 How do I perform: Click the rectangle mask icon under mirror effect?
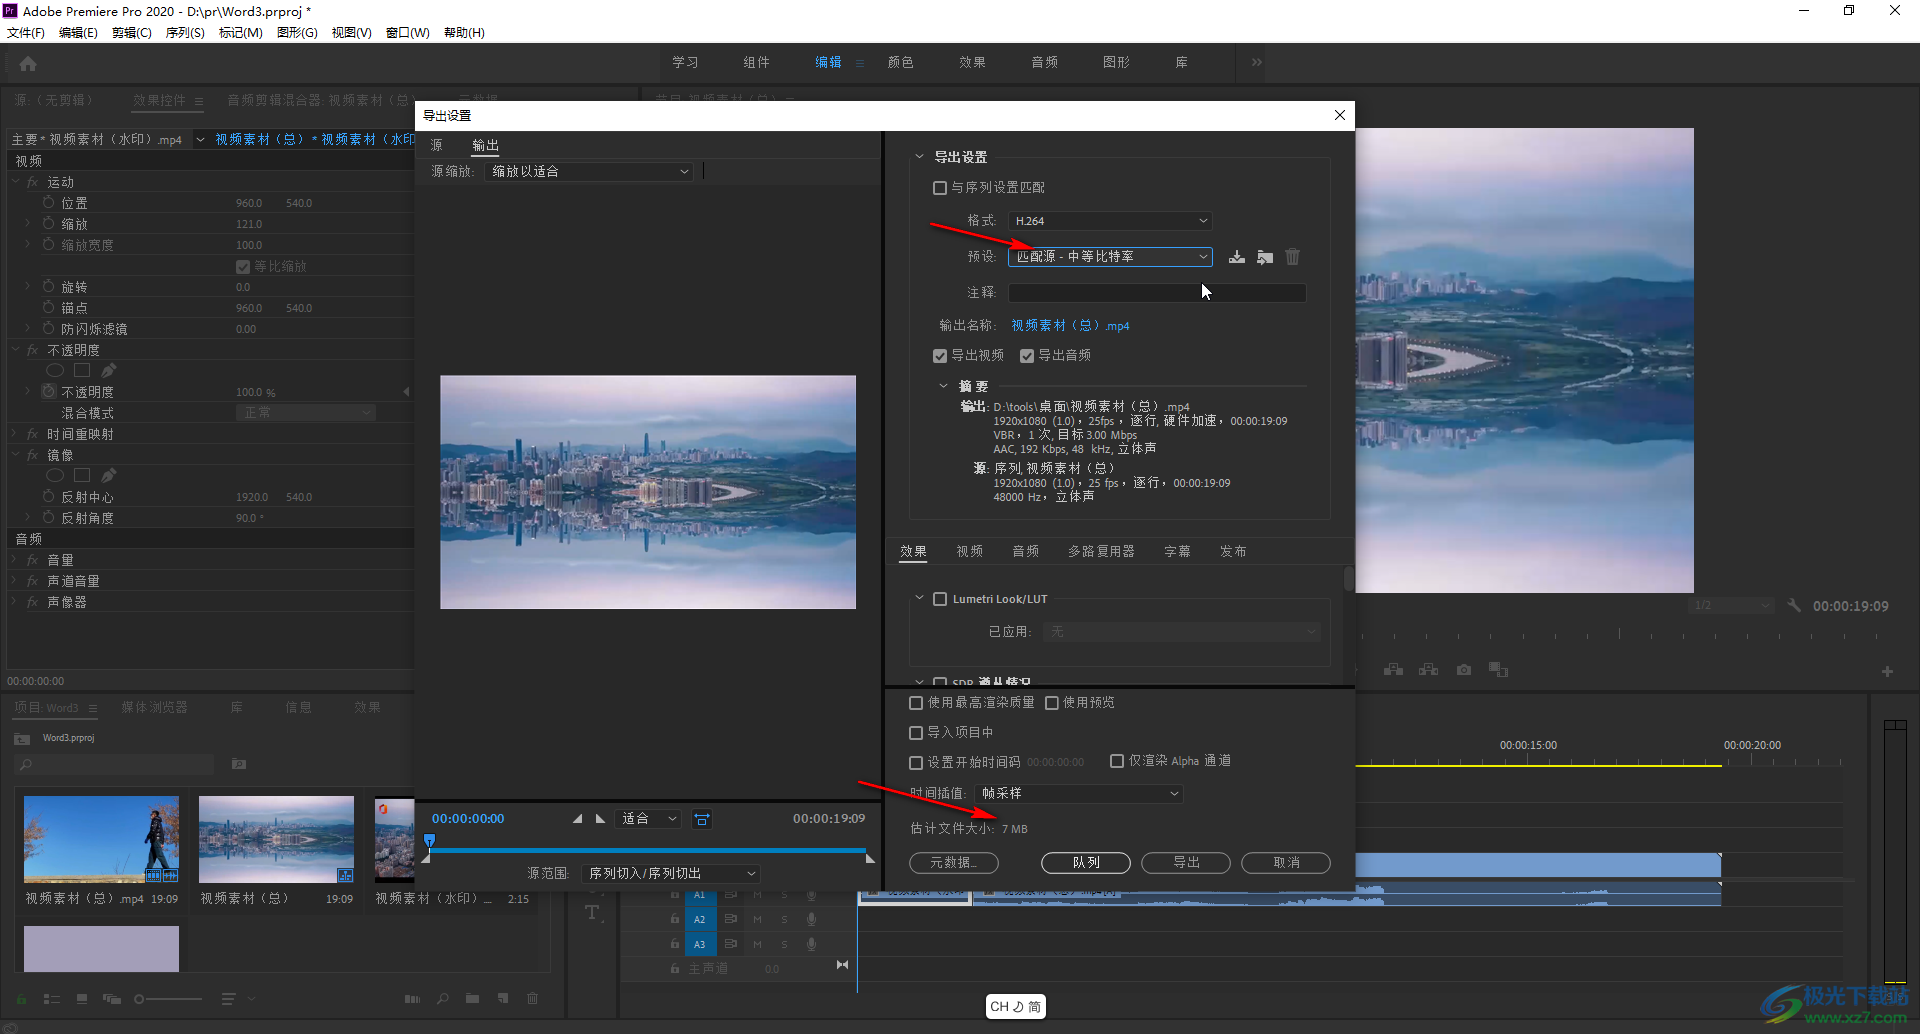[82, 476]
